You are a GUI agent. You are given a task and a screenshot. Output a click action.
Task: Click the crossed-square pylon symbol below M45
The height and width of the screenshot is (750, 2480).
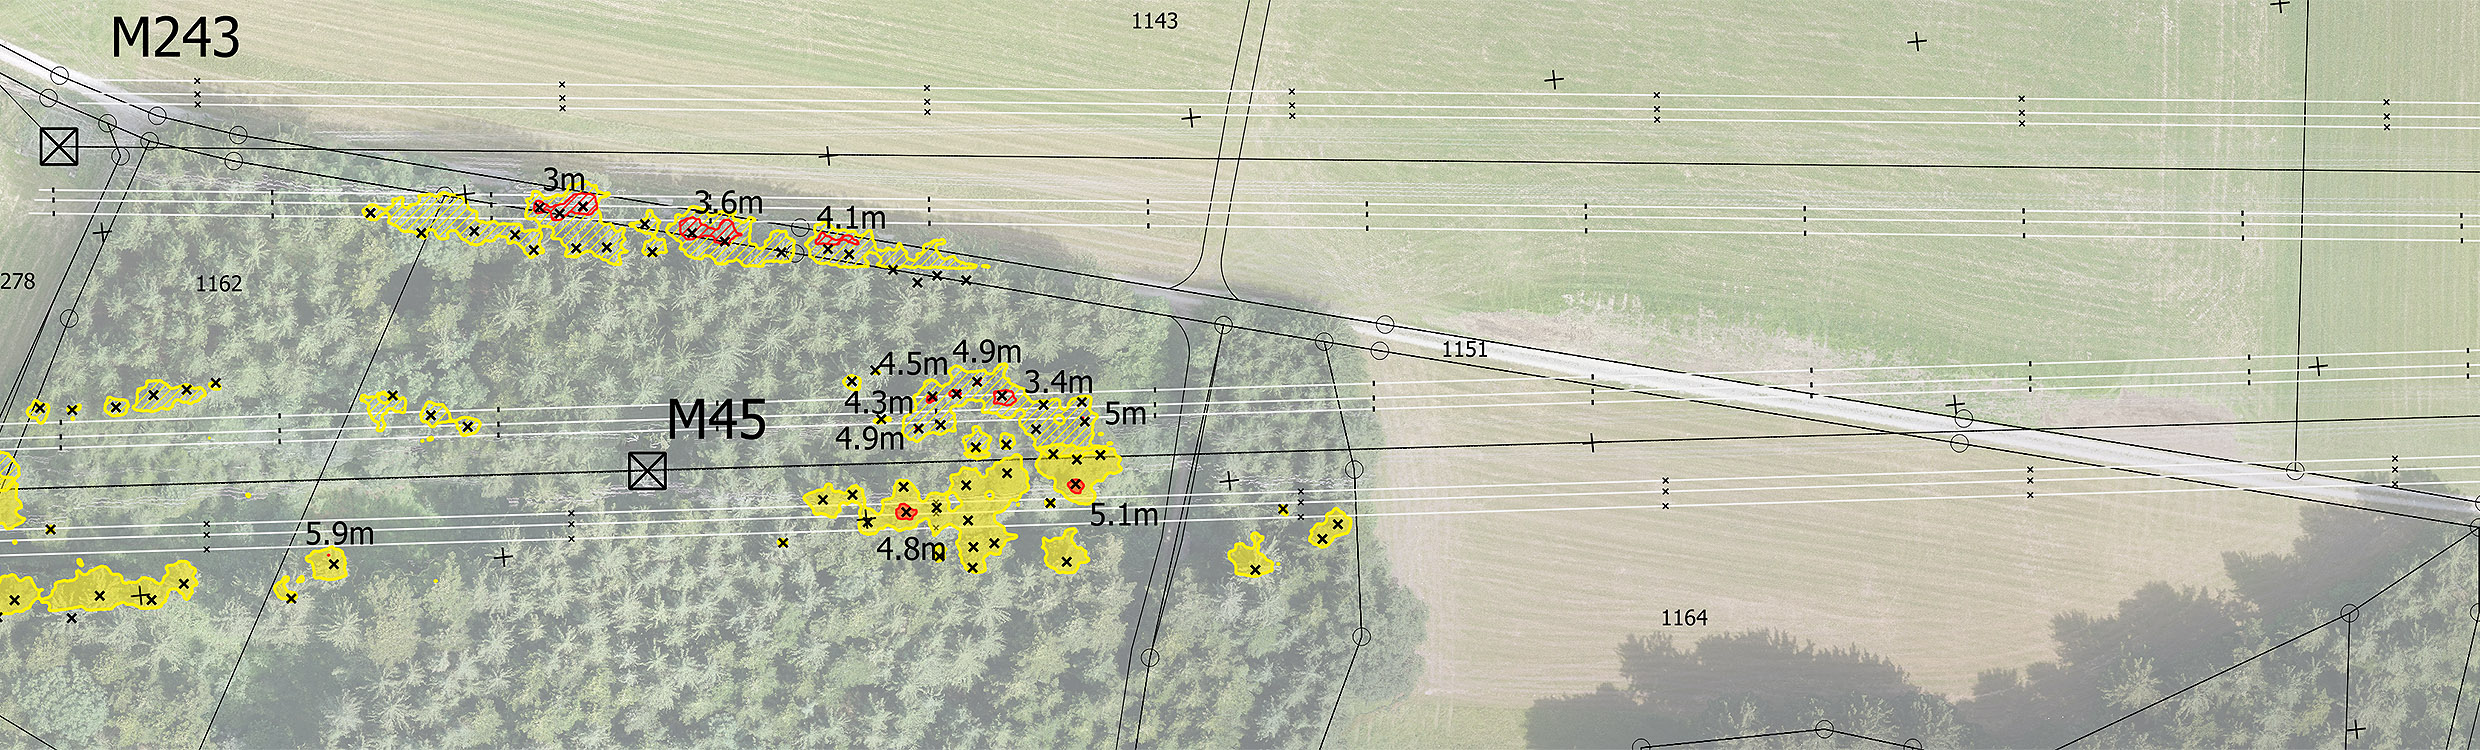[647, 471]
